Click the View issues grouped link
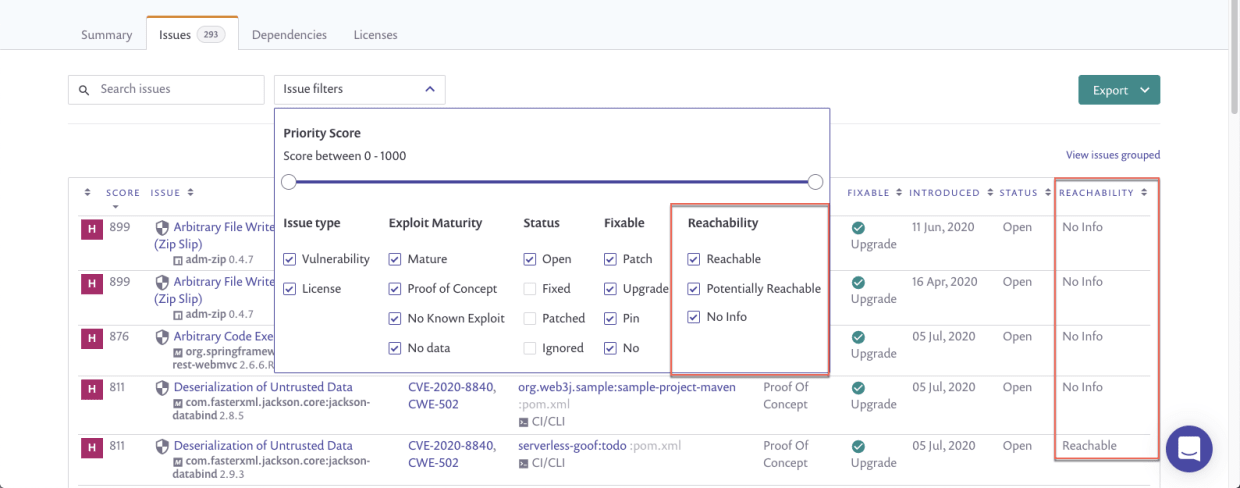This screenshot has height=488, width=1240. click(x=1113, y=155)
